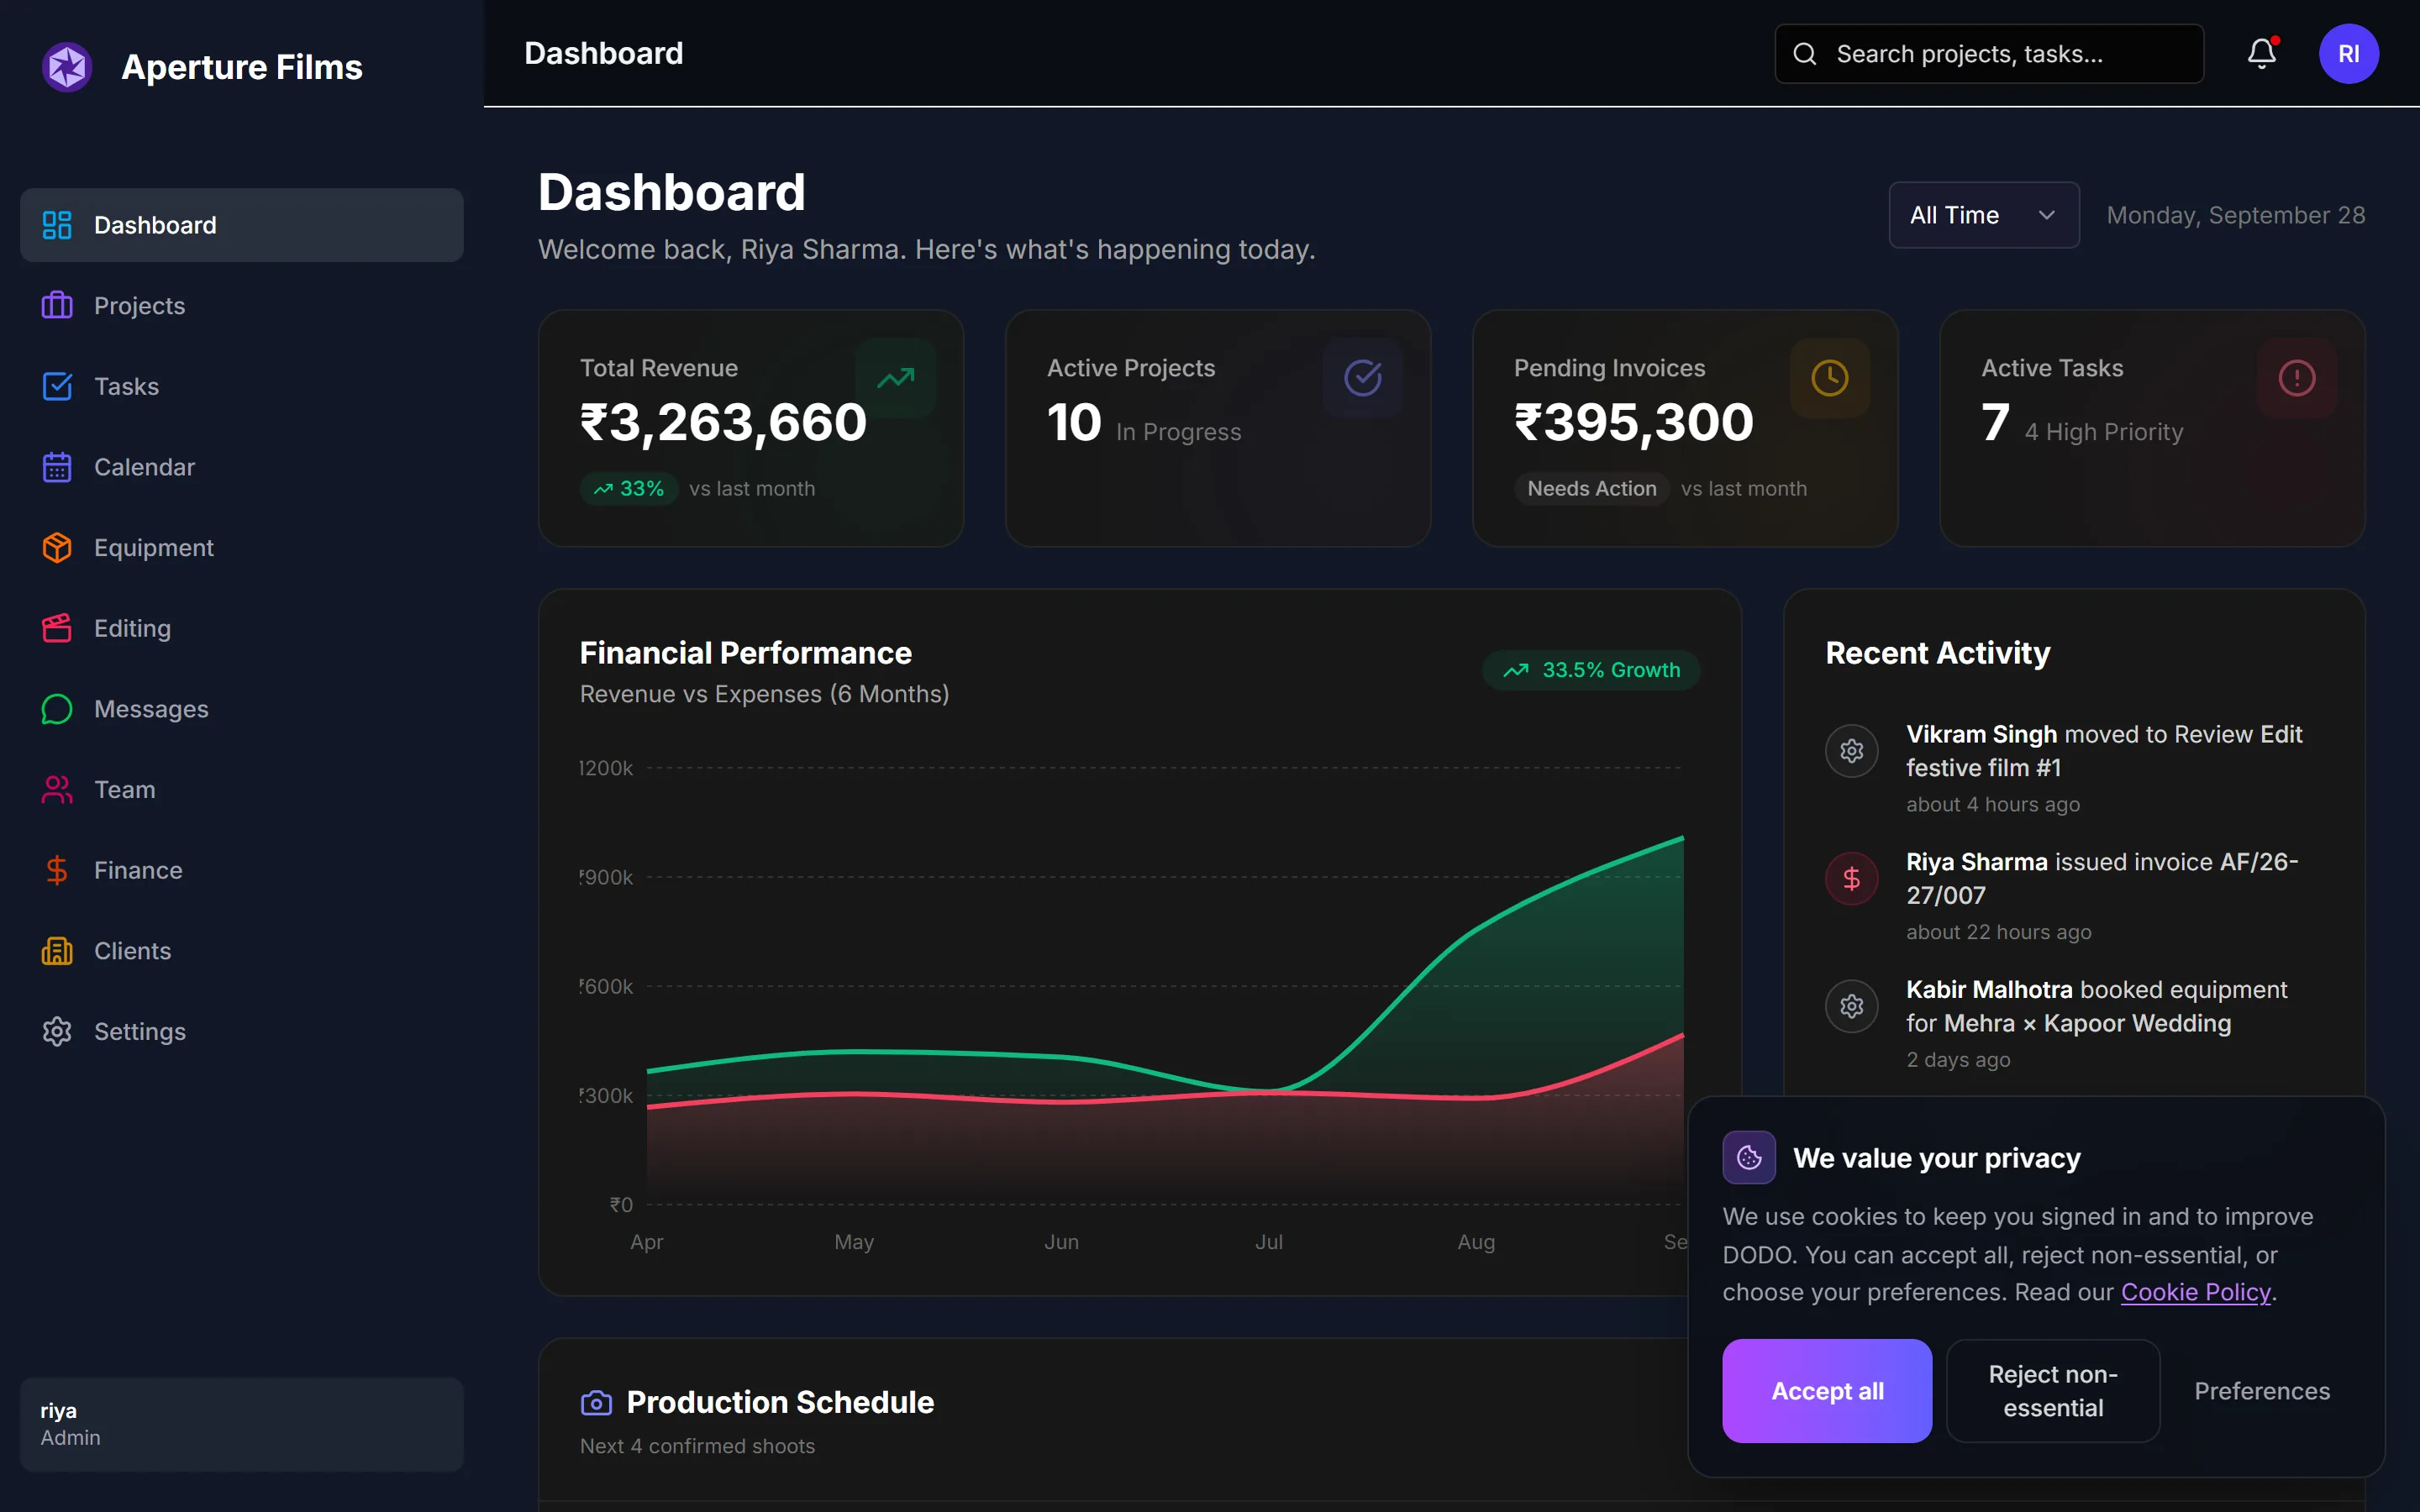Click the gear icon beside Vikram Singh activity

coord(1852,751)
